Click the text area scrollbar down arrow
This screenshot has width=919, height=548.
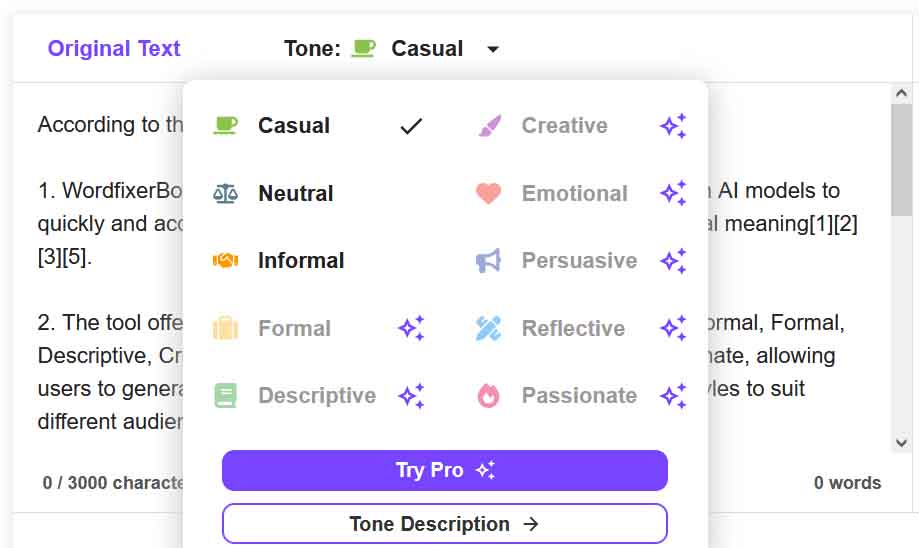pos(901,443)
